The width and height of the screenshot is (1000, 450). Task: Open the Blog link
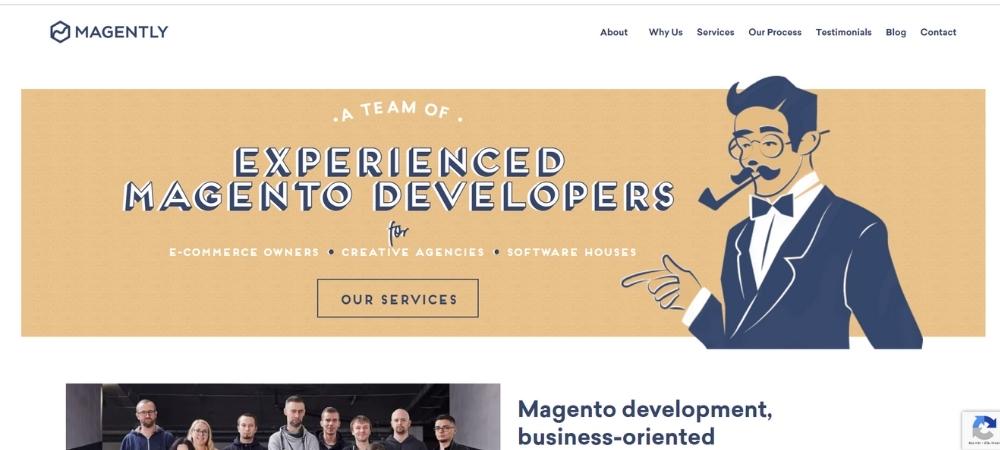point(895,32)
